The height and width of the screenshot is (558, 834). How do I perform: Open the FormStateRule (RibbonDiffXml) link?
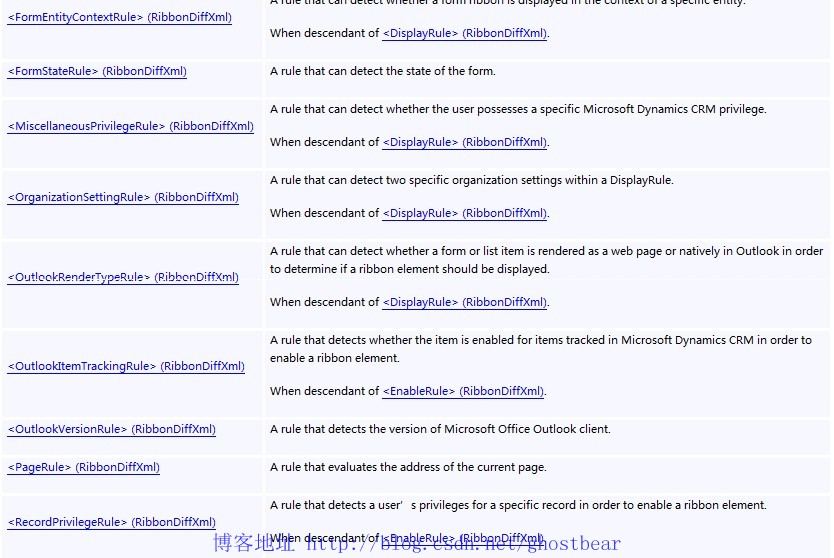(x=97, y=71)
